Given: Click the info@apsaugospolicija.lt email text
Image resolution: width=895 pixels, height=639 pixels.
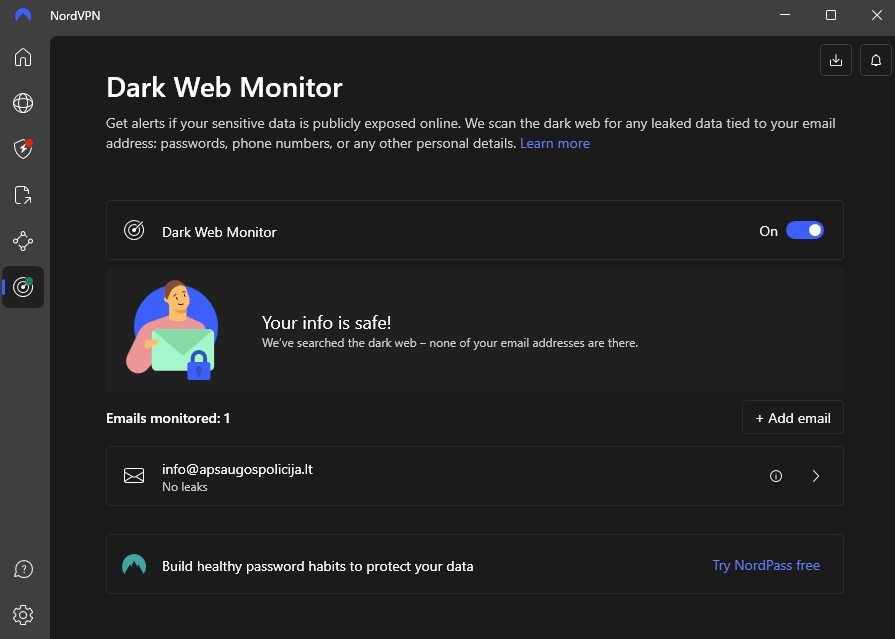Looking at the screenshot, I should point(237,469).
